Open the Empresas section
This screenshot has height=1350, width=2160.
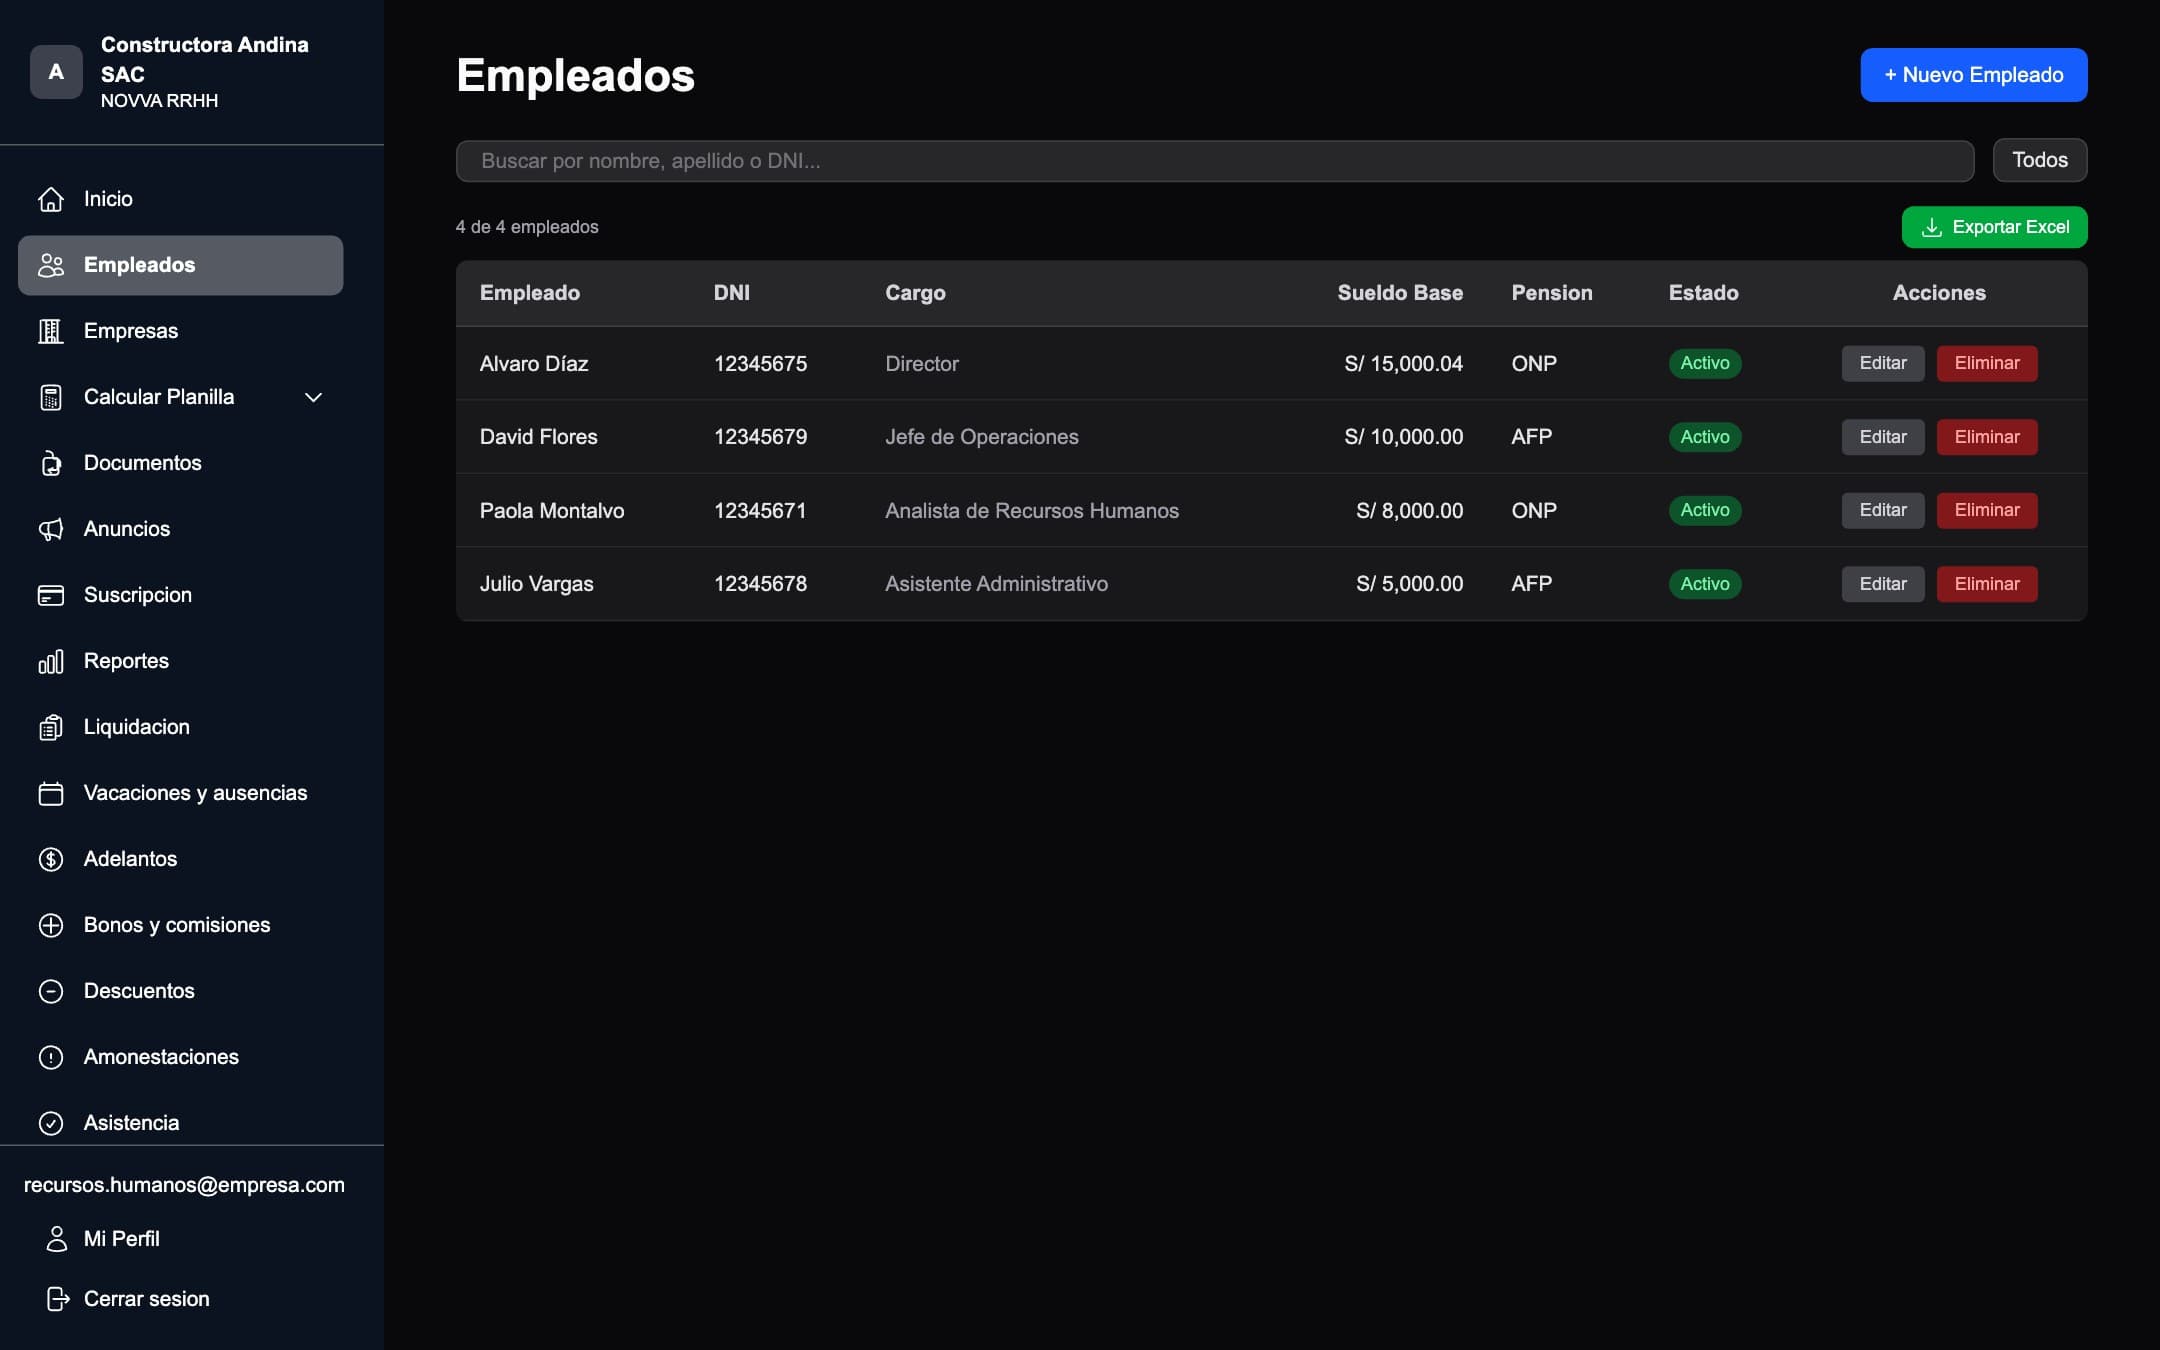(x=180, y=331)
